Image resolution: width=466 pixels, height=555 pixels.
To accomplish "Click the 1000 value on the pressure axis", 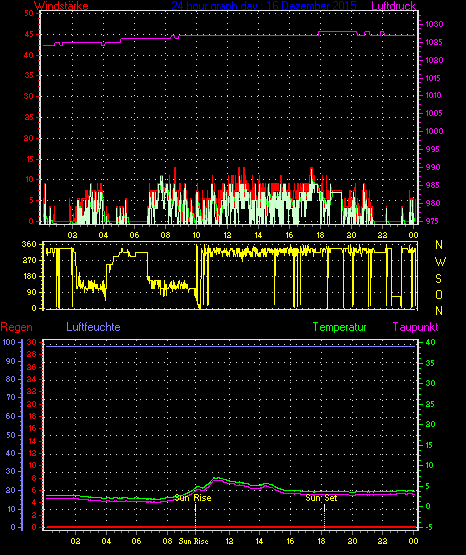I will click(x=434, y=131).
